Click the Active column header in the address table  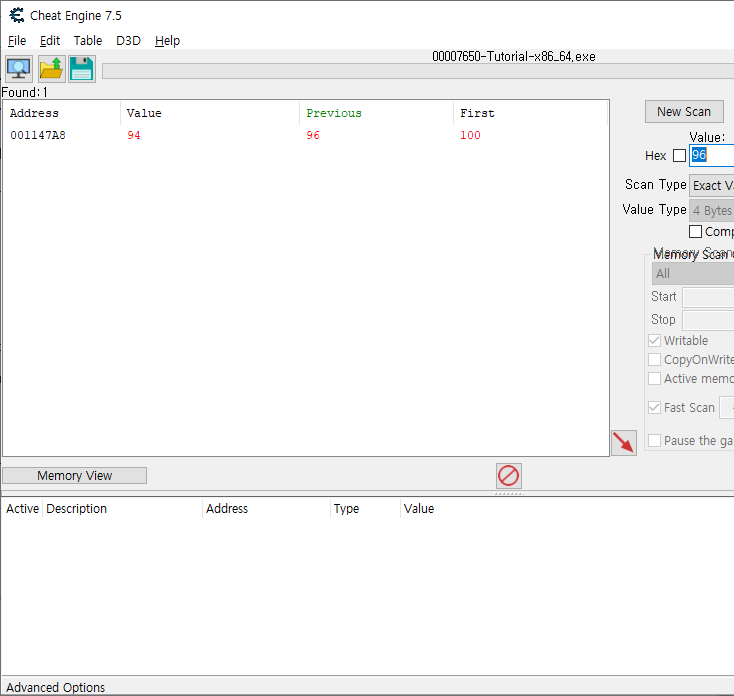coord(22,509)
